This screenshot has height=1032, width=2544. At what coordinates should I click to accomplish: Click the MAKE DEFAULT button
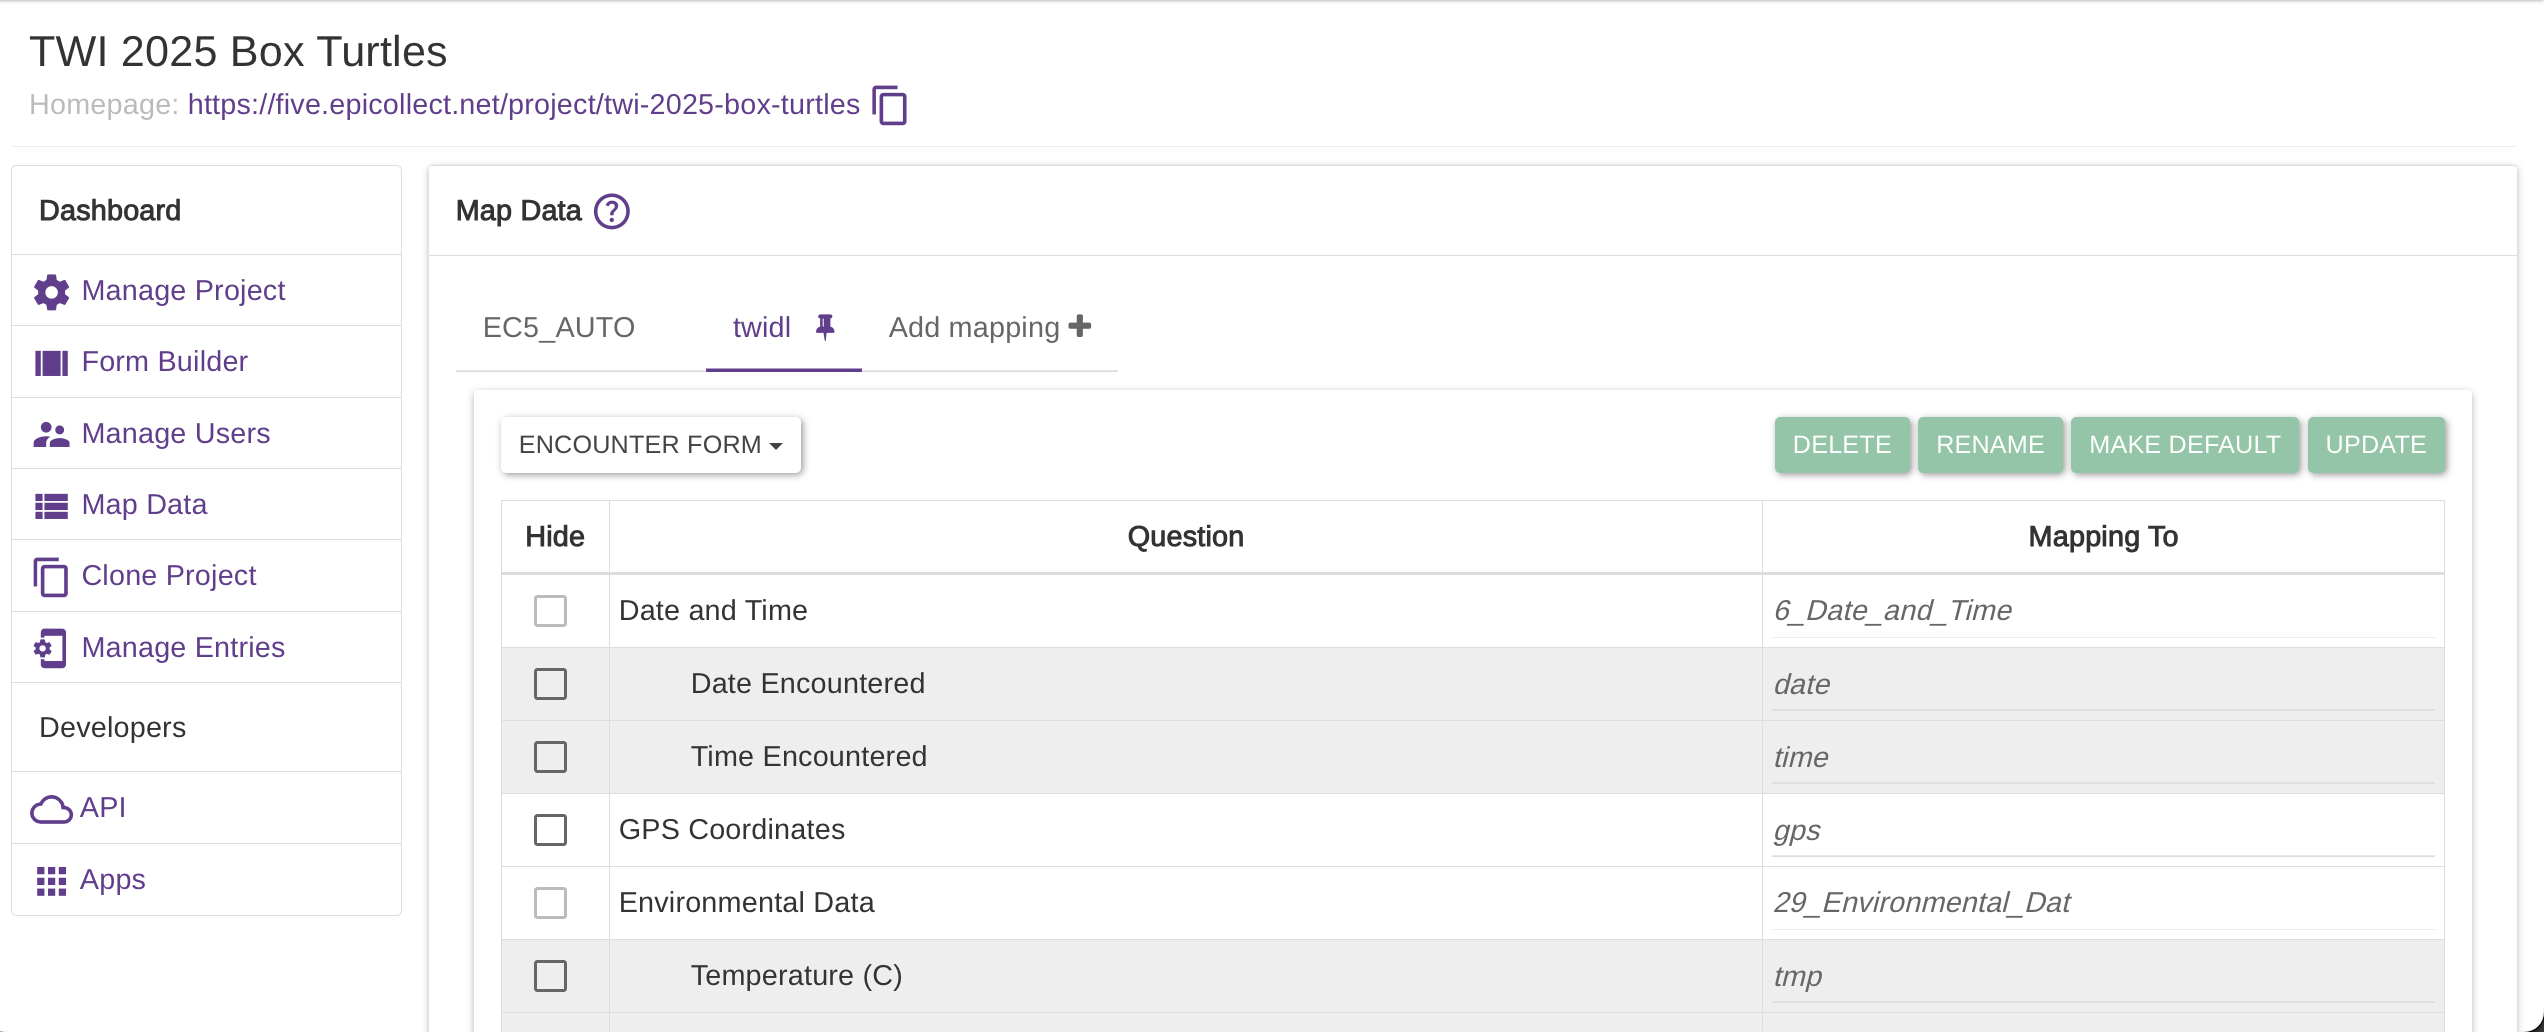coord(2184,445)
